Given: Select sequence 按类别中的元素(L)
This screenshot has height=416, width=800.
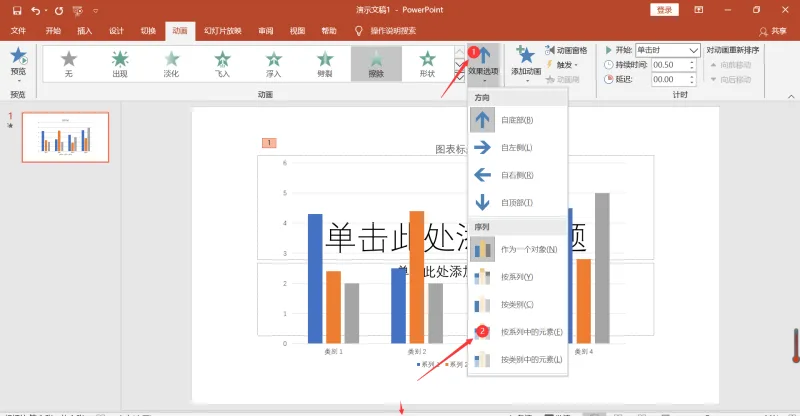Looking at the screenshot, I should 518,359.
